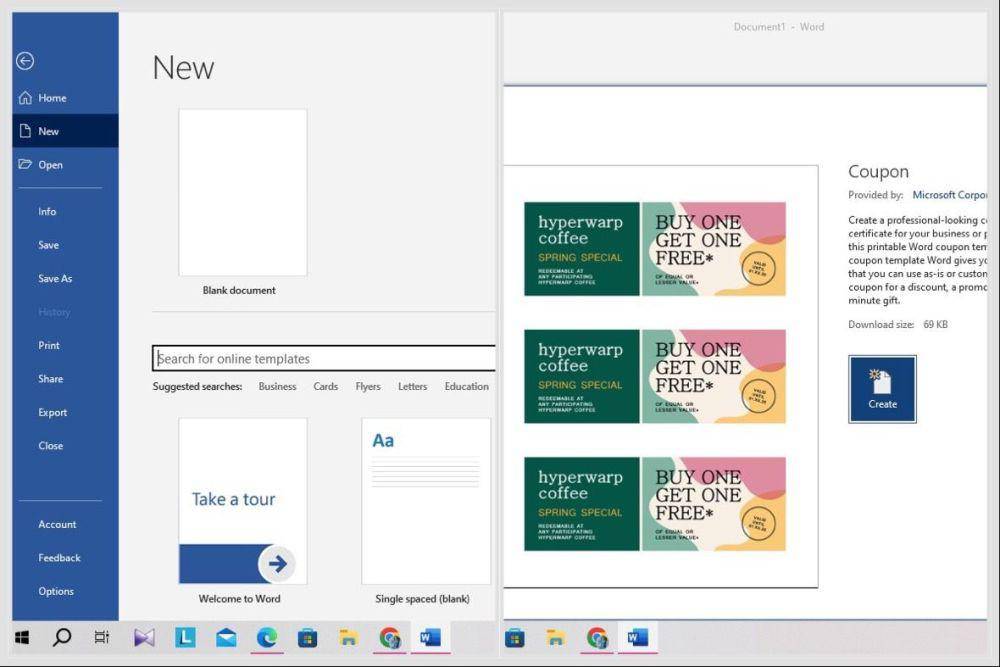Screen dimensions: 1000x667
Task: Click the Home house icon
Action: tap(25, 98)
